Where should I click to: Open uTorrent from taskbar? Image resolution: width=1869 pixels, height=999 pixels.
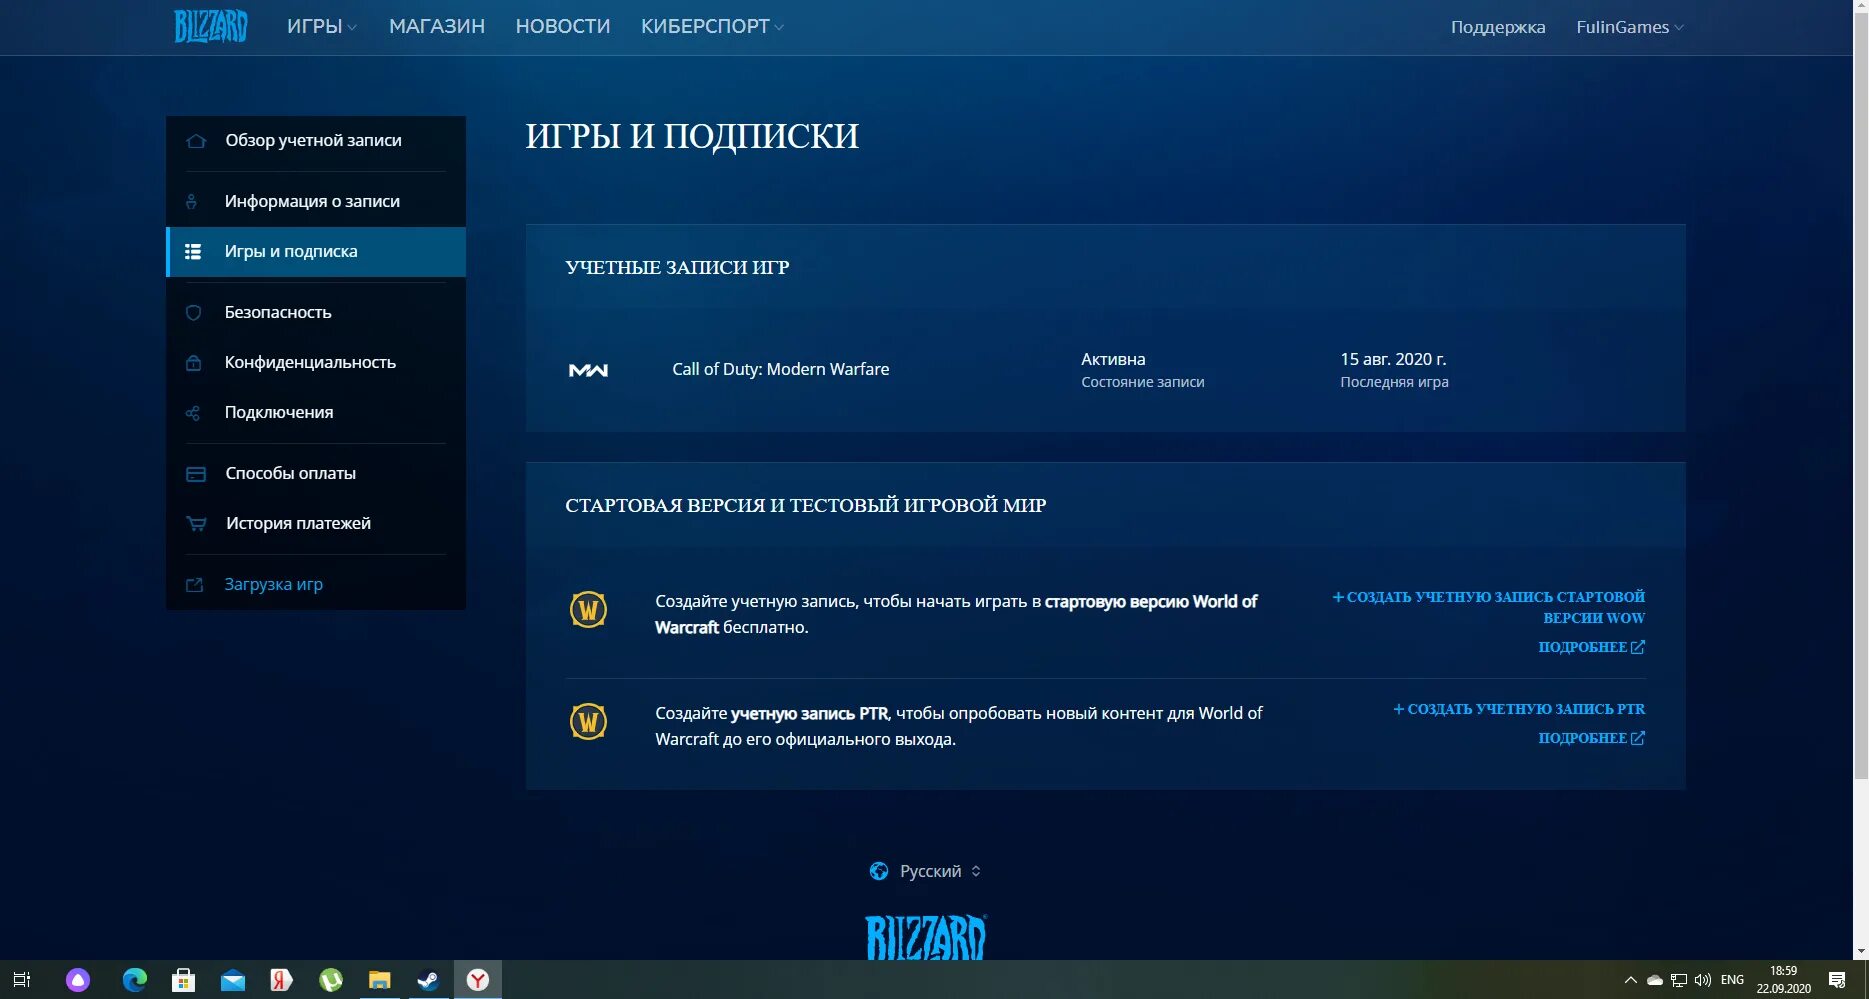click(x=330, y=980)
